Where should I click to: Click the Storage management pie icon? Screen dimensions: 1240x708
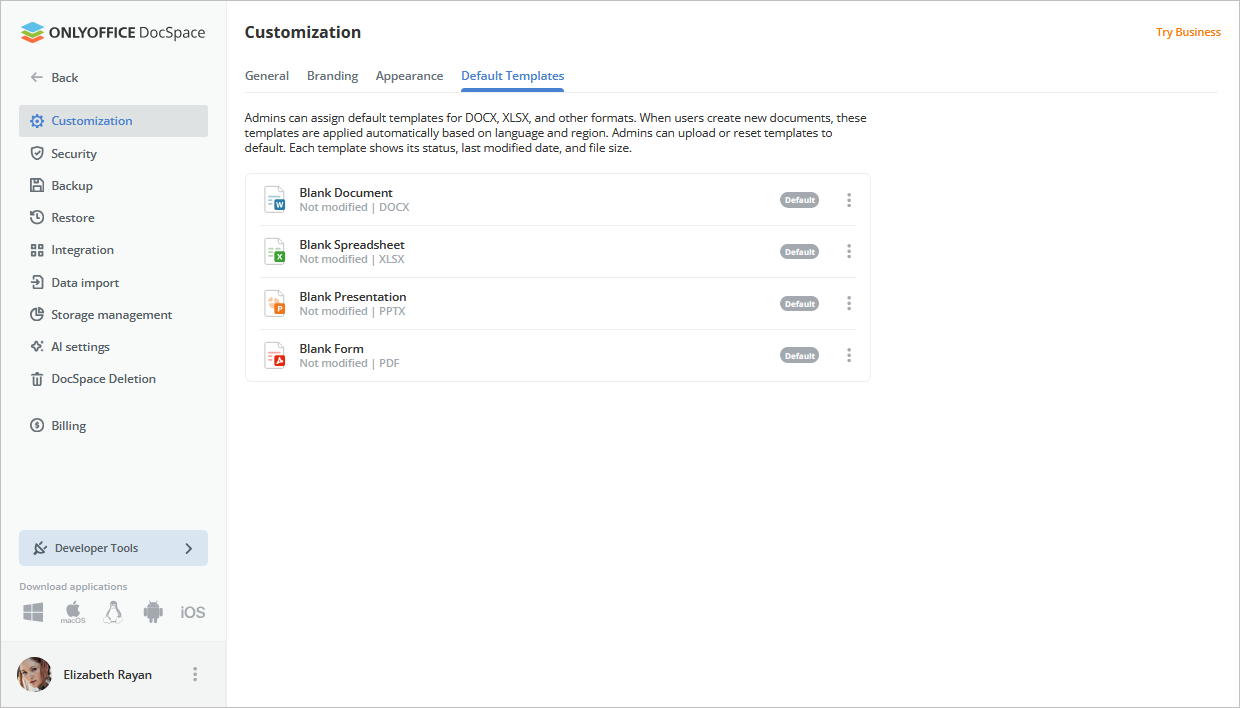click(37, 314)
